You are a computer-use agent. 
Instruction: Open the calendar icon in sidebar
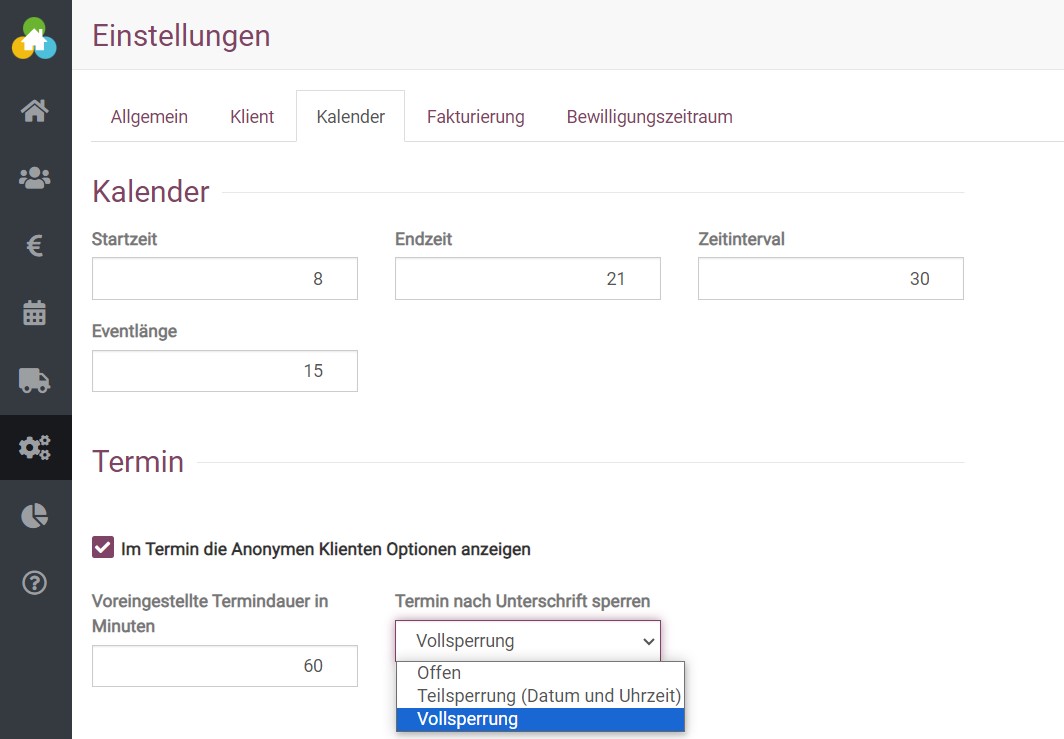click(x=35, y=313)
